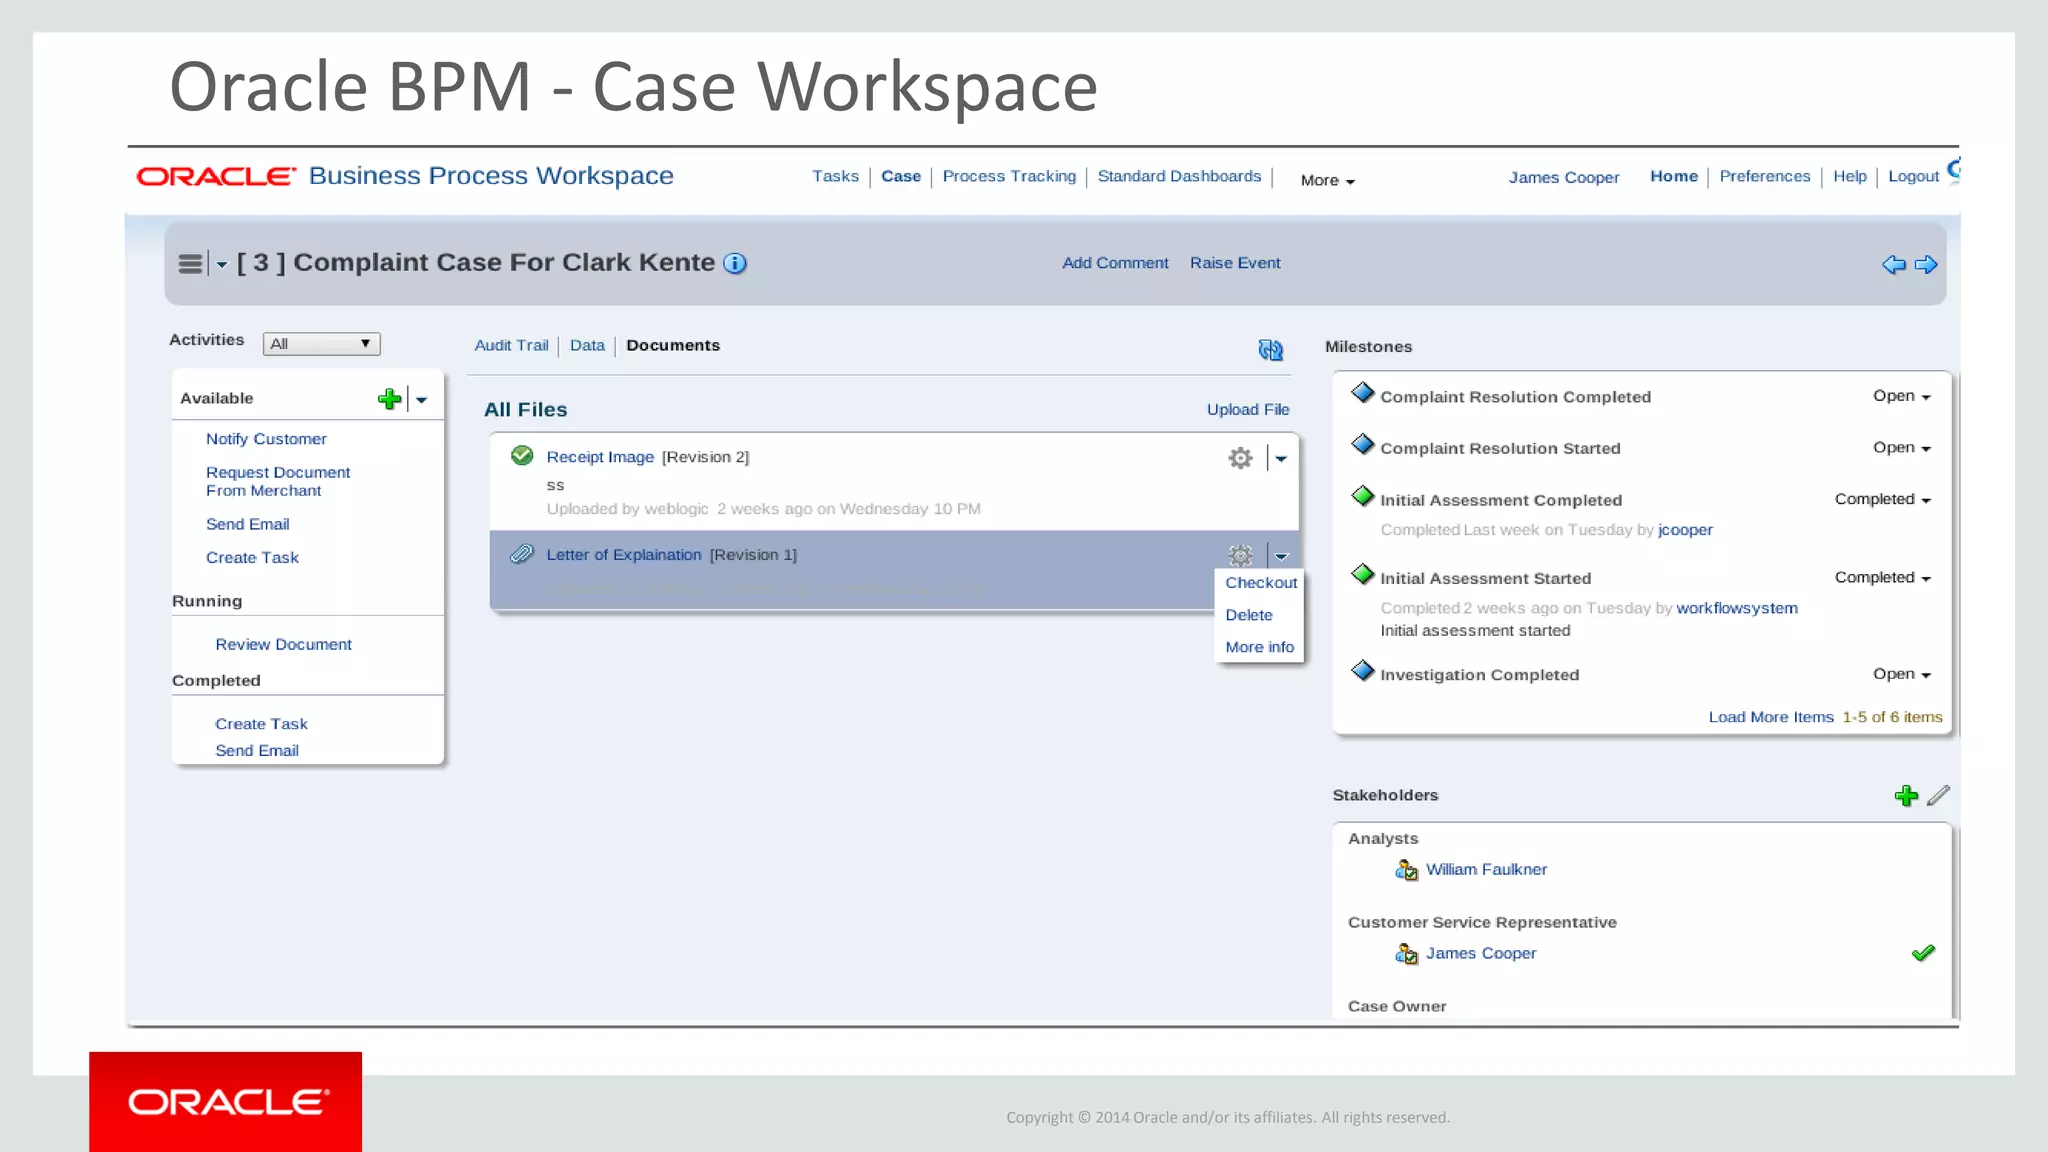Image resolution: width=2048 pixels, height=1152 pixels.
Task: Click gear icon for Letter of Explaination
Action: (1240, 555)
